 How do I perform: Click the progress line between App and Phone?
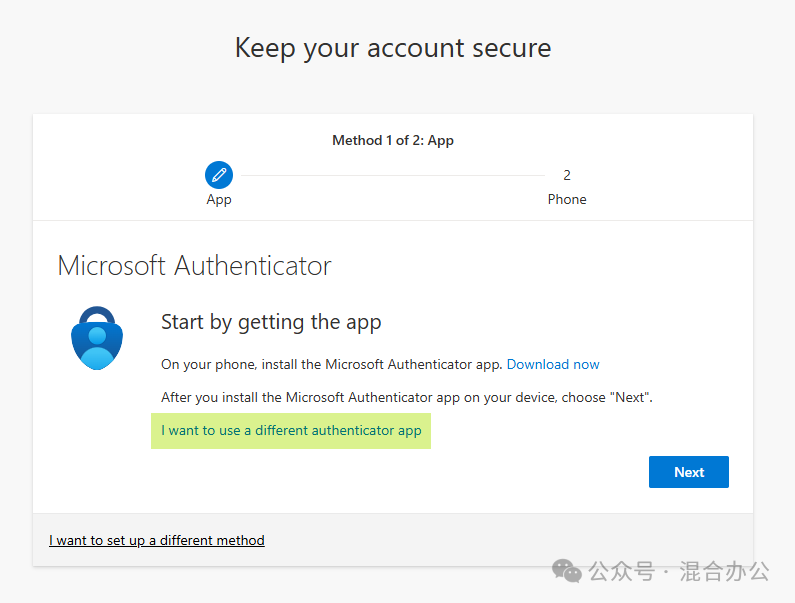click(x=393, y=175)
